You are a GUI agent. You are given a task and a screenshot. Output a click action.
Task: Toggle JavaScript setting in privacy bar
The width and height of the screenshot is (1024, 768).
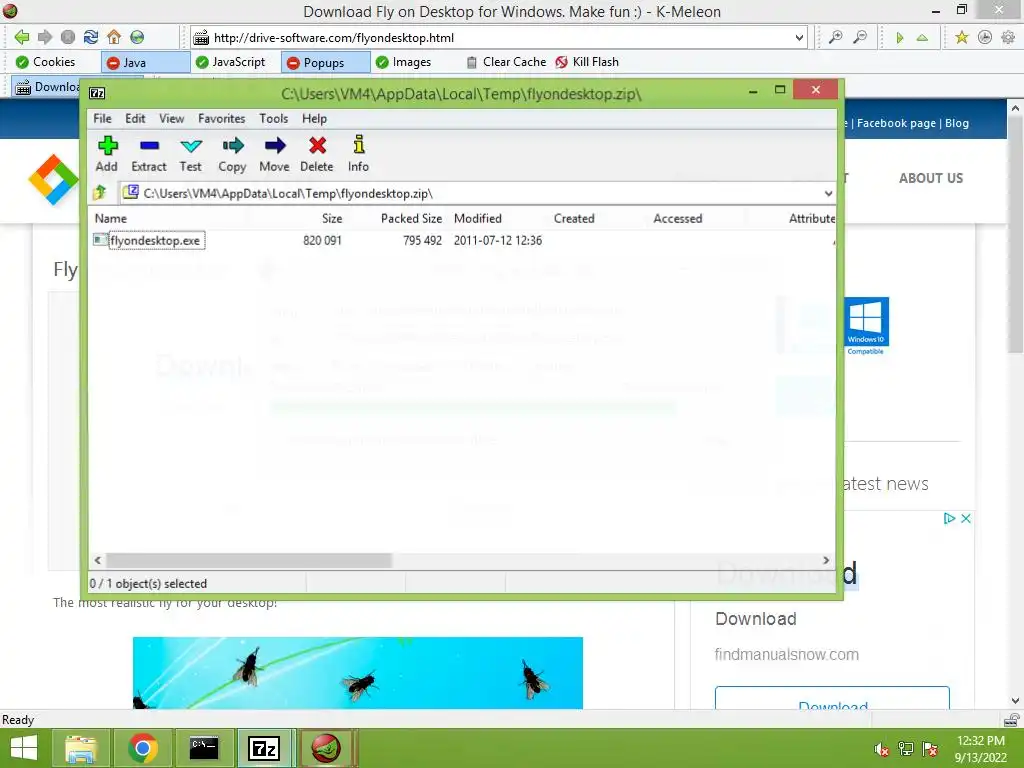click(x=231, y=62)
